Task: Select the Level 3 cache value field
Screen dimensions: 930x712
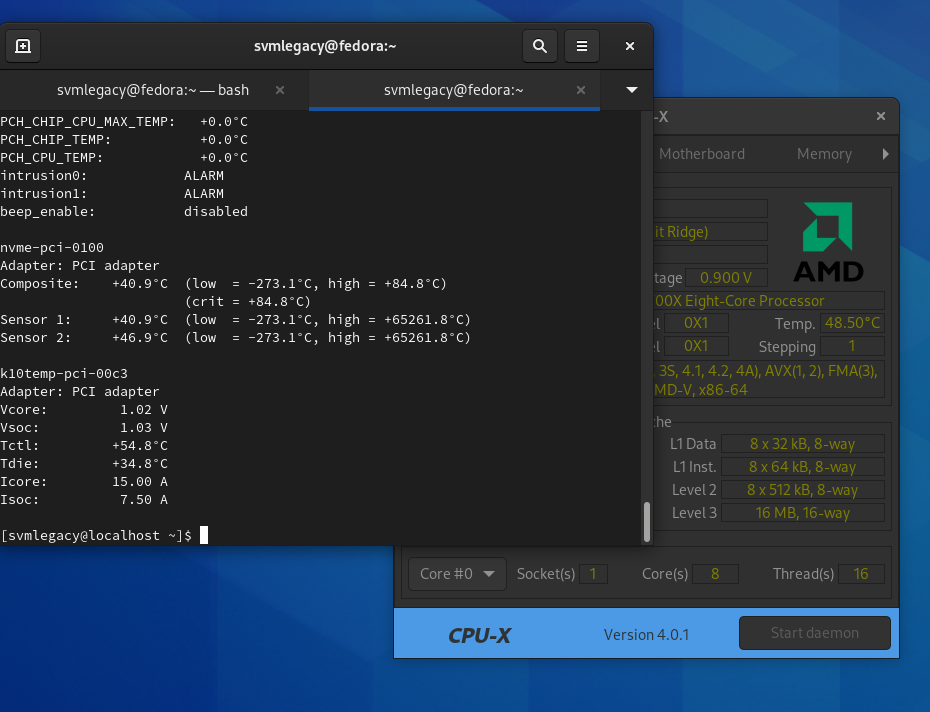Action: (x=803, y=512)
